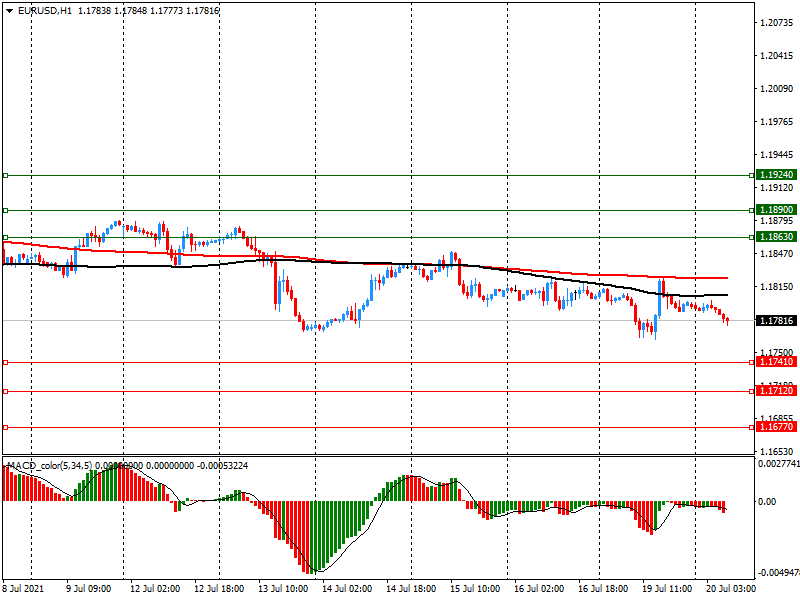
Task: Click left handle of the 1.16770 line
Action: pos(5,427)
